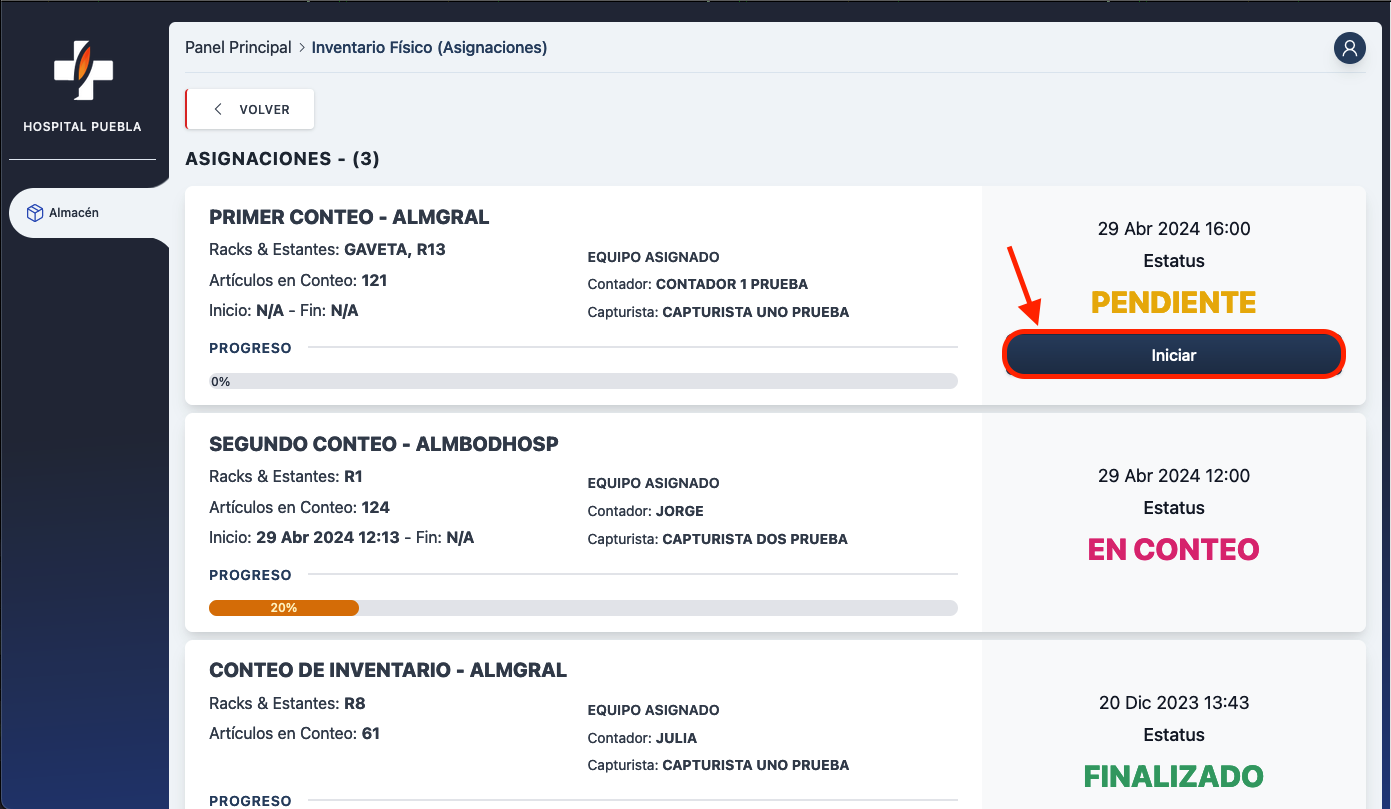Click the FINALIZADO status label
Viewport: 1391px width, 809px height.
tap(1173, 776)
